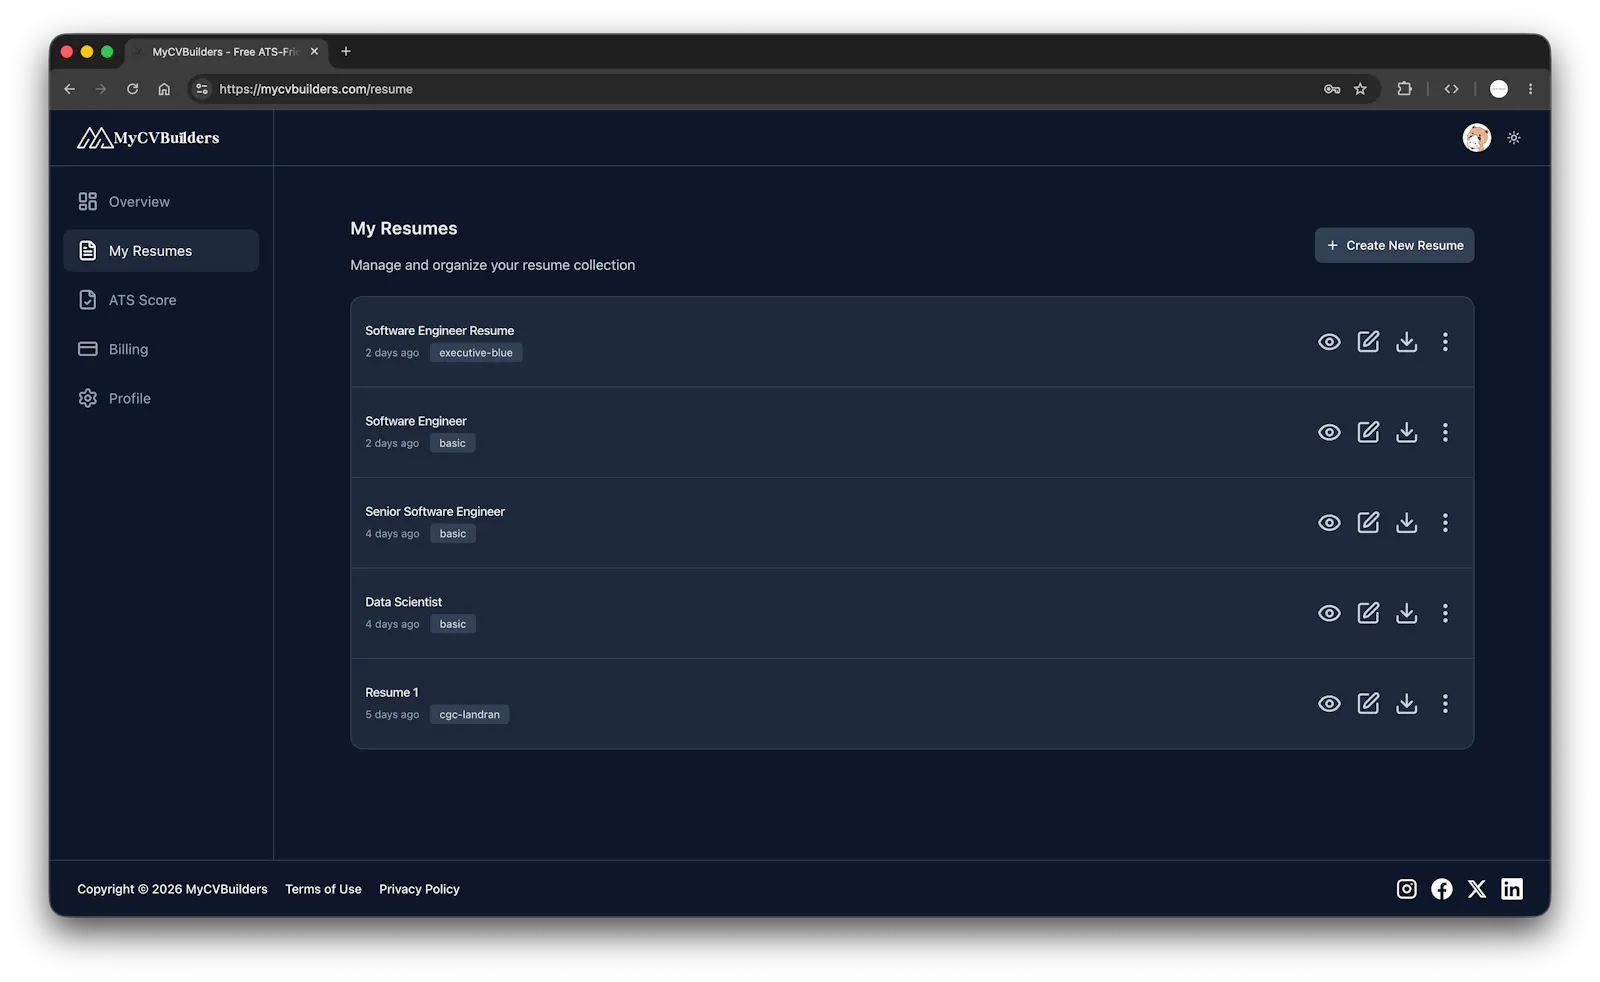Bookmark this page with the star icon
This screenshot has height=982, width=1600.
point(1360,89)
